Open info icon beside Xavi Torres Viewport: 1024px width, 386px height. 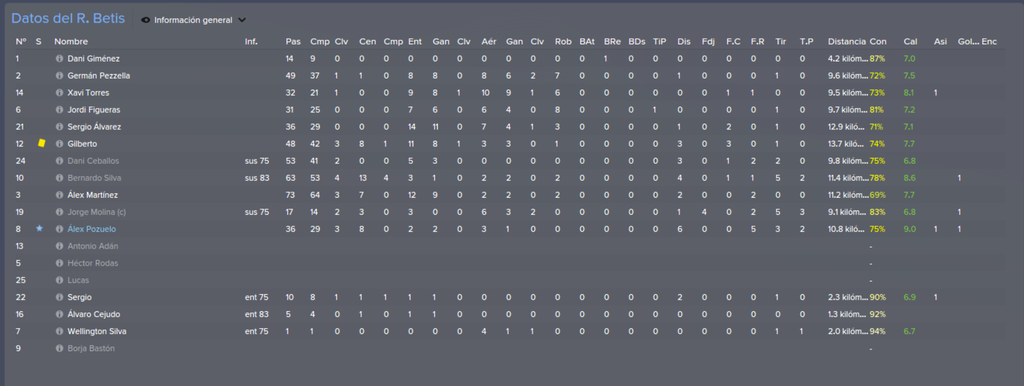[59, 93]
